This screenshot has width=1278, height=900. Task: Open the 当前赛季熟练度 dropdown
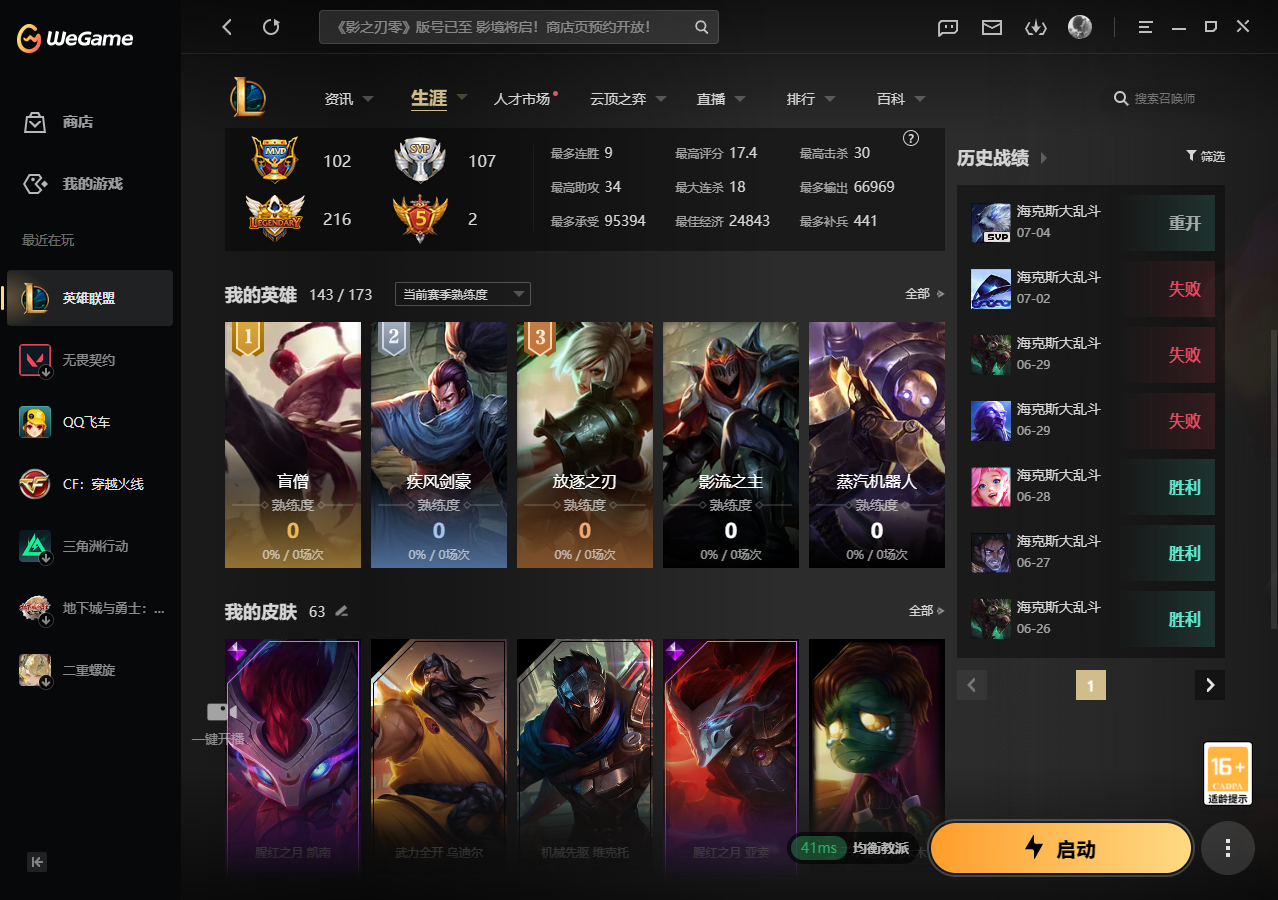point(463,294)
